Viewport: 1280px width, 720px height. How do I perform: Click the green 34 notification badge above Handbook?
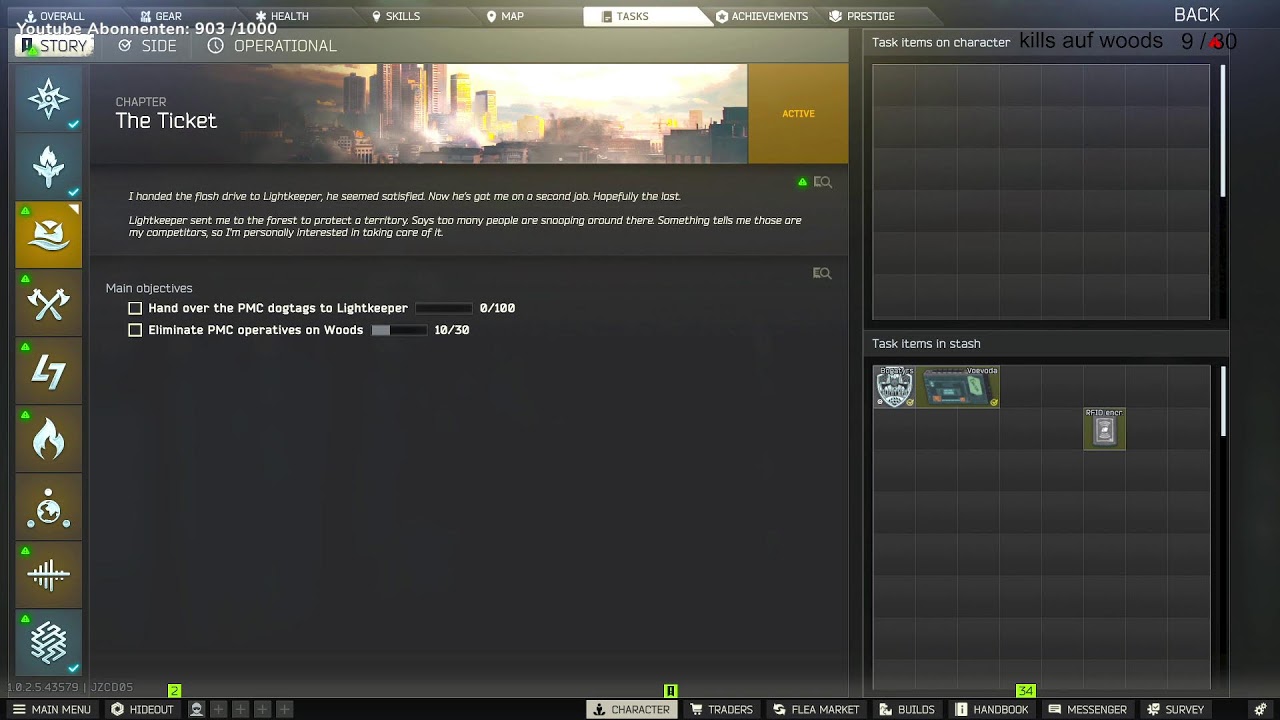tap(1025, 691)
